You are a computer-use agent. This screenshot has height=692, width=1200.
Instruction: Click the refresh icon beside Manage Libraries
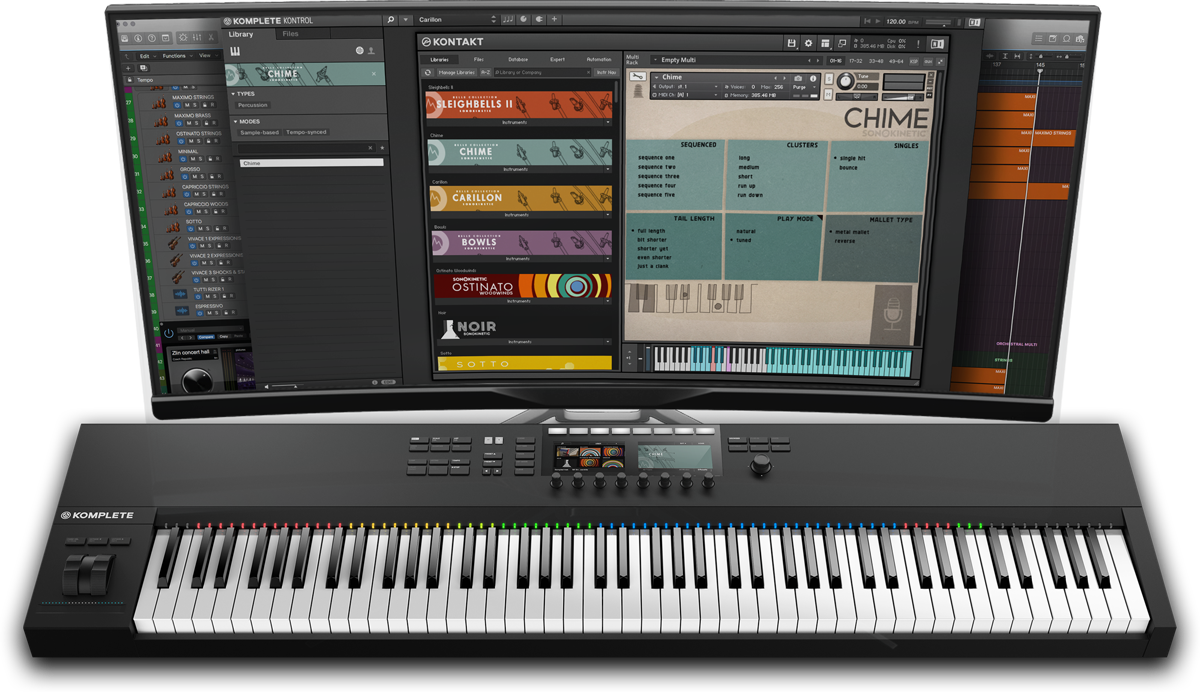pos(429,72)
